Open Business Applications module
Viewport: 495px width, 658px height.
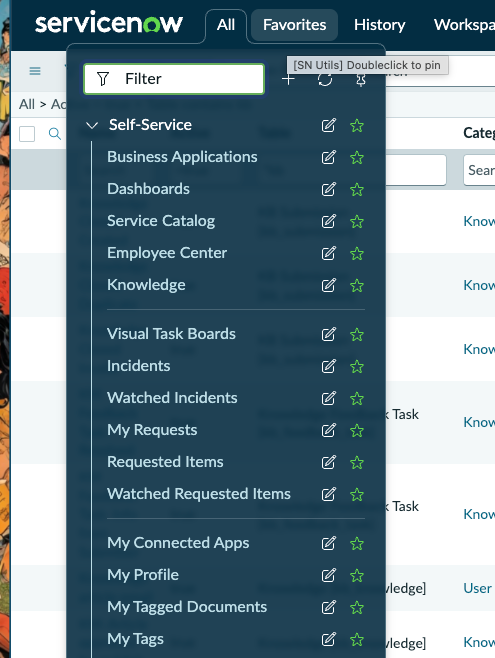tap(182, 157)
